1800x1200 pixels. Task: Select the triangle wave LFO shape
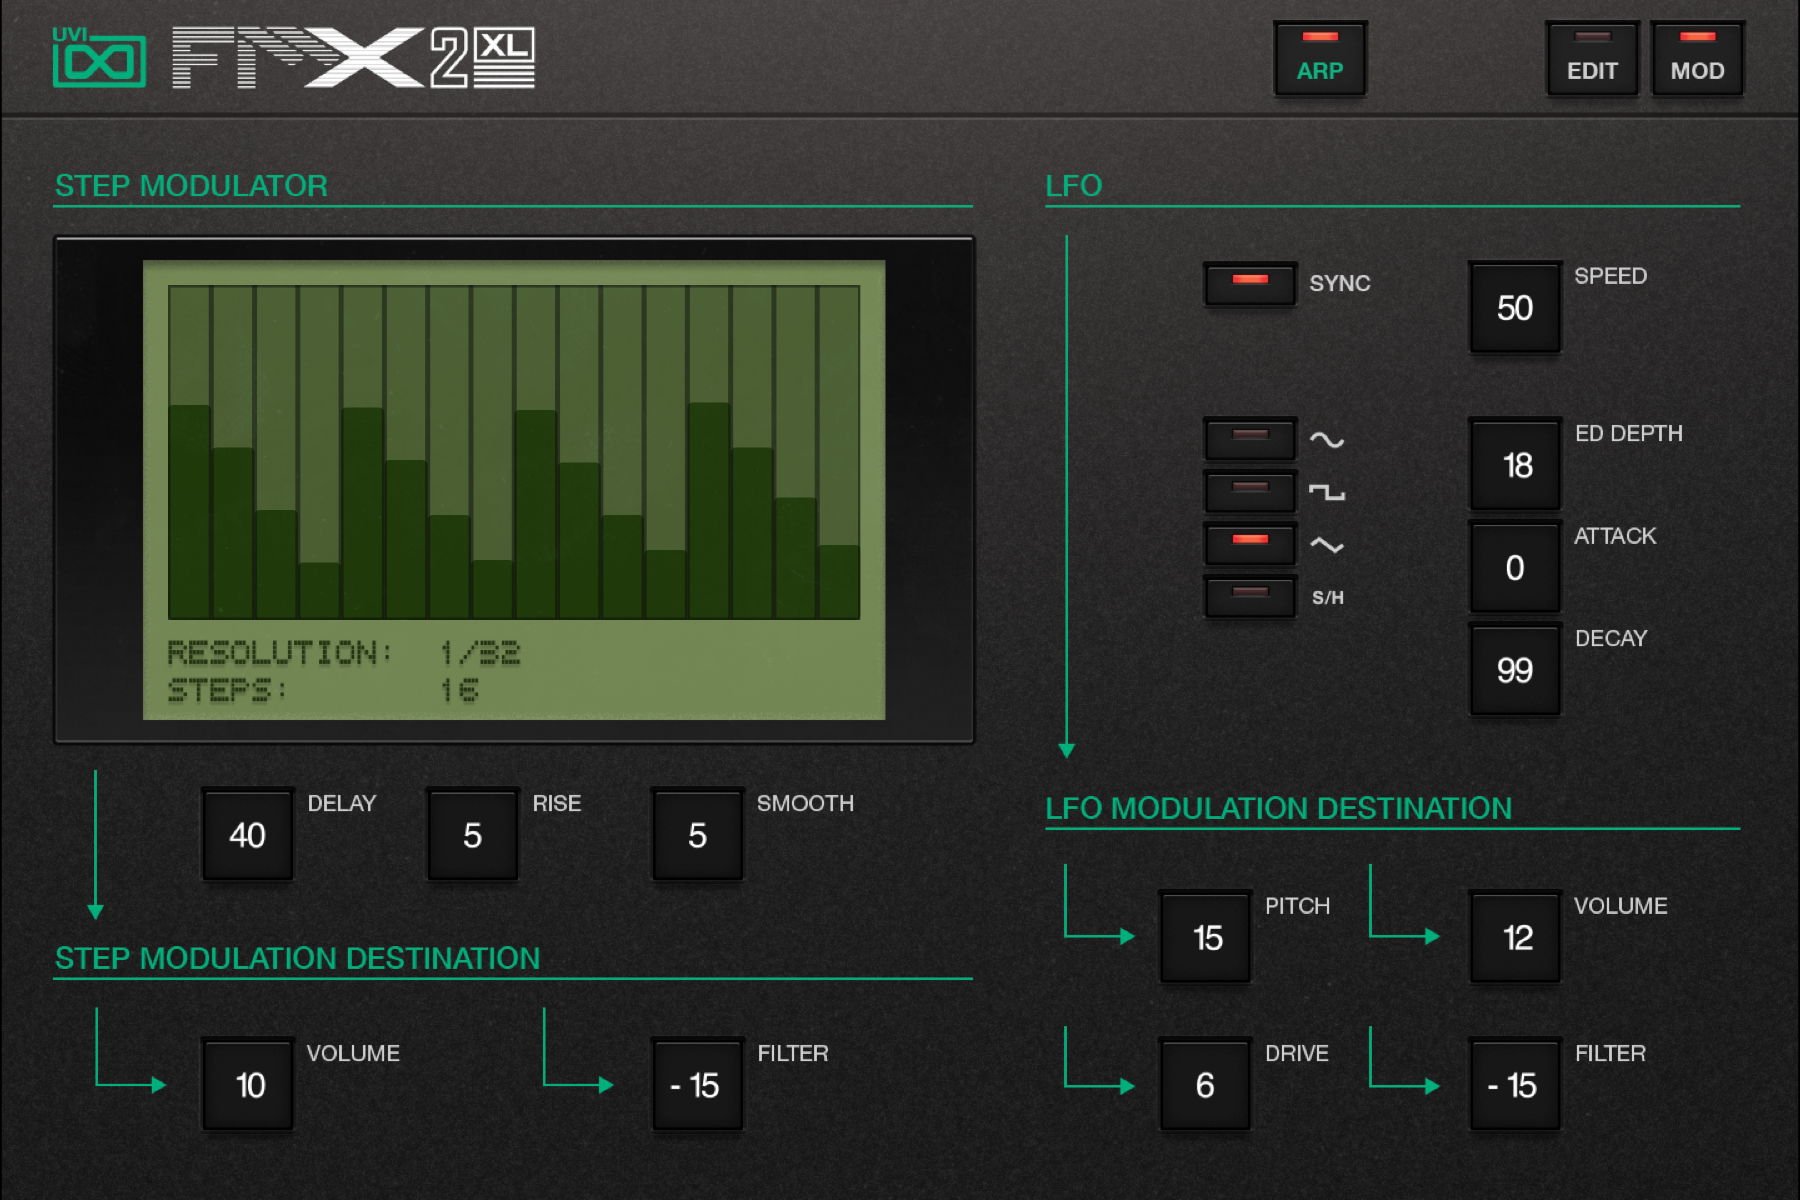(1249, 545)
